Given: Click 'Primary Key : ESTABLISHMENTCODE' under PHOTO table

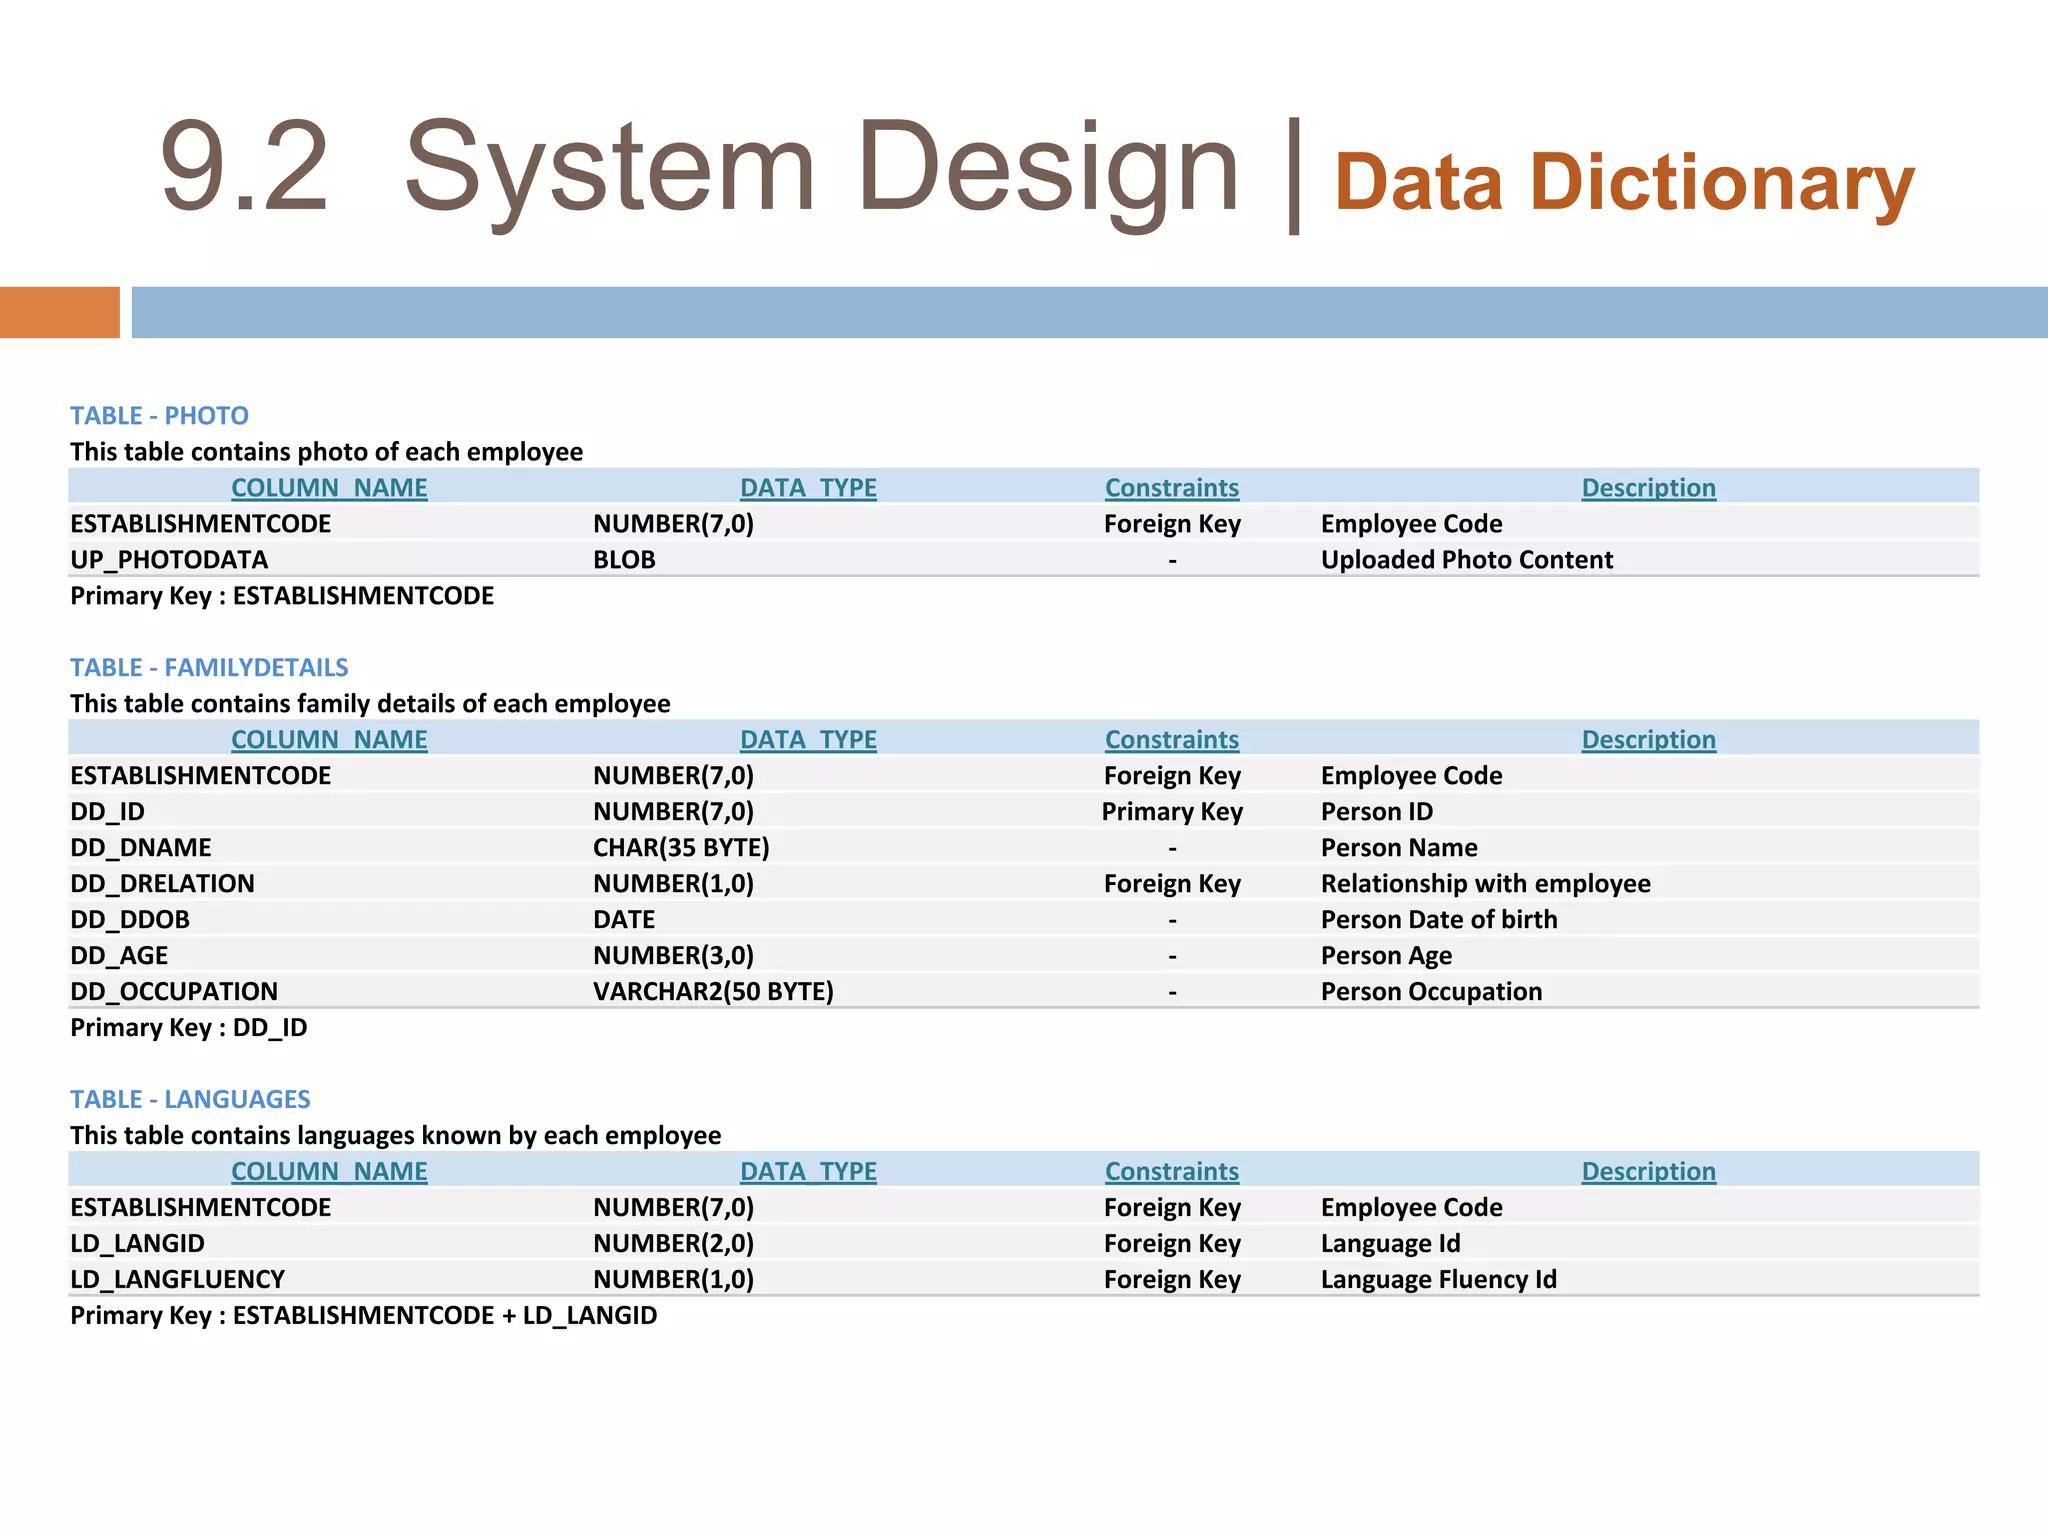Looking at the screenshot, I should tap(282, 596).
